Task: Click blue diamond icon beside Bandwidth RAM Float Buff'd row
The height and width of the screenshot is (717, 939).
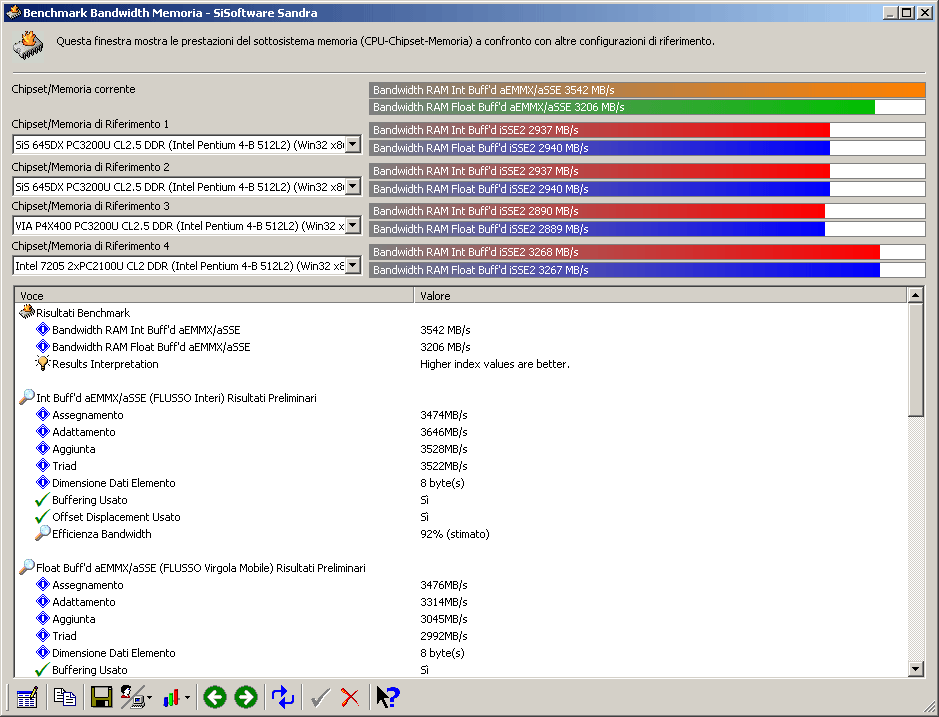Action: pos(43,346)
